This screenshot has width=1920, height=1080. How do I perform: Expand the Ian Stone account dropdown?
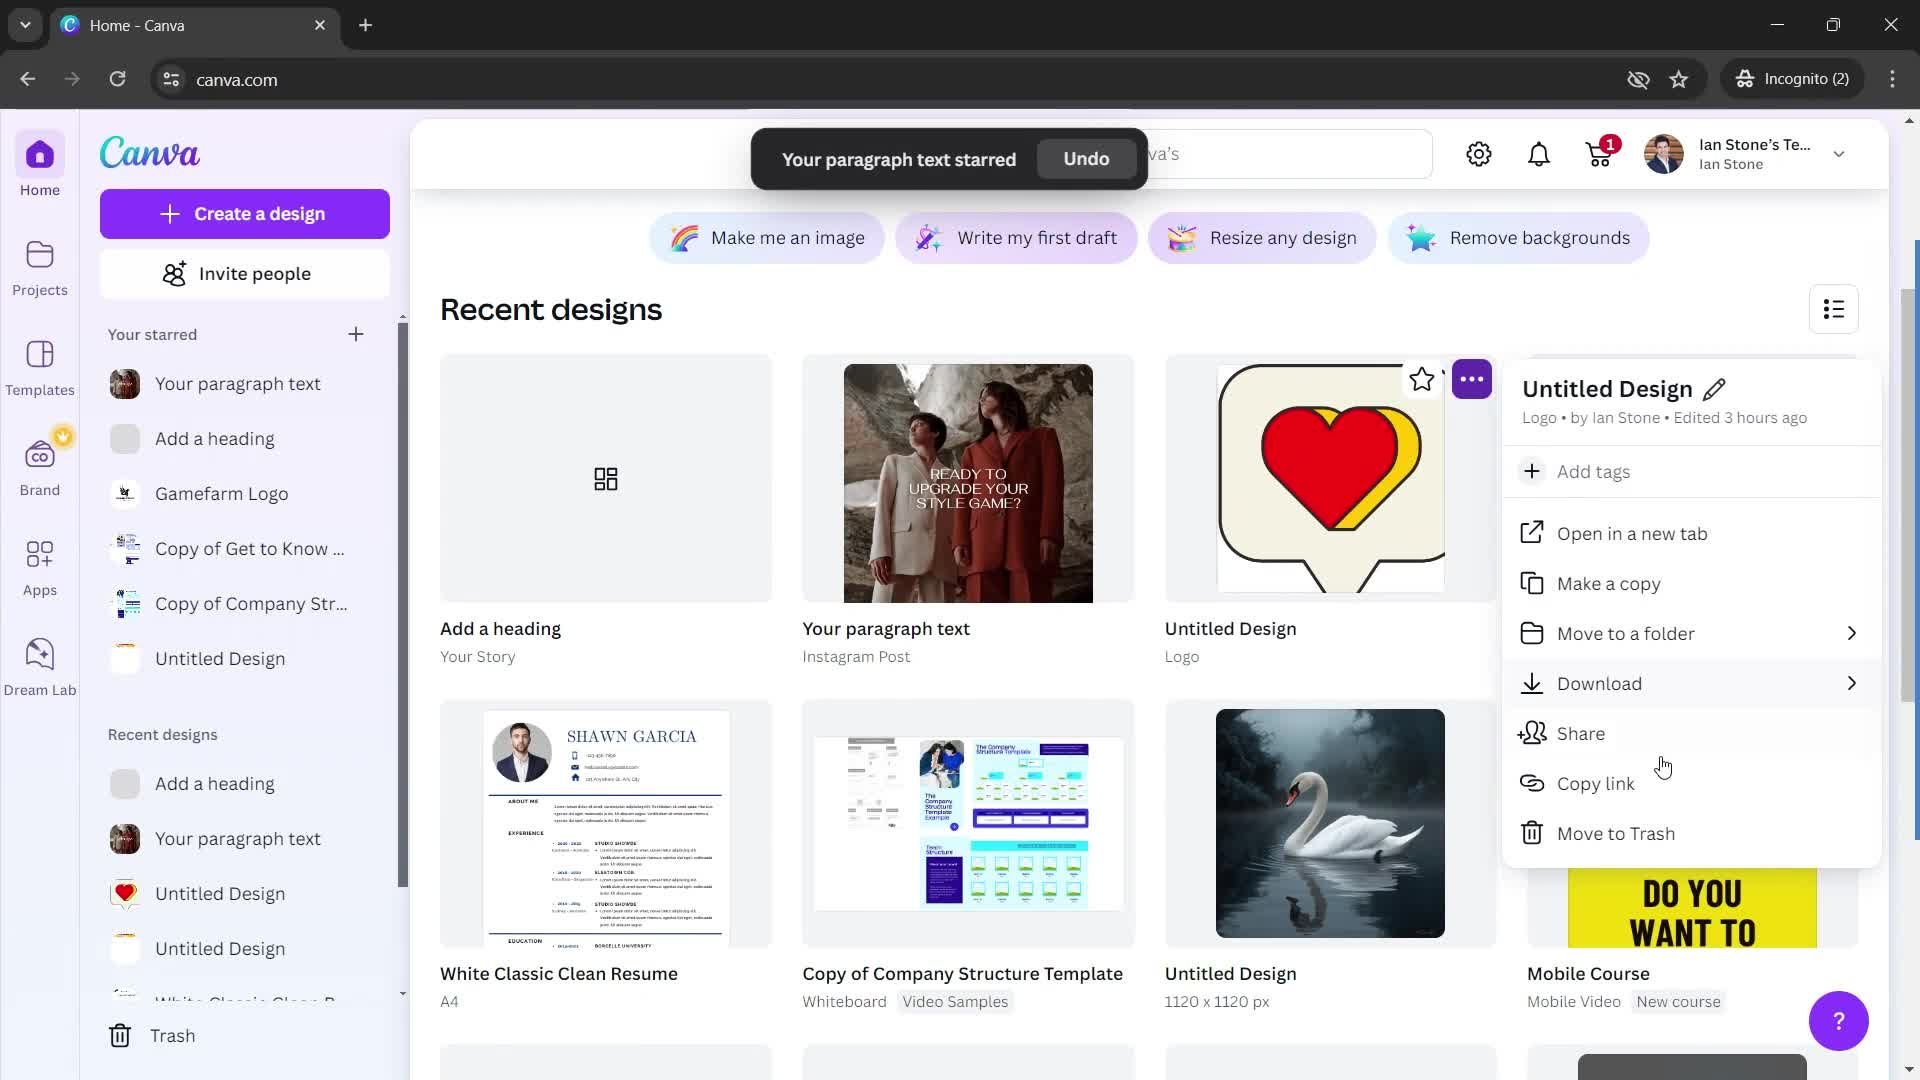pos(1842,154)
